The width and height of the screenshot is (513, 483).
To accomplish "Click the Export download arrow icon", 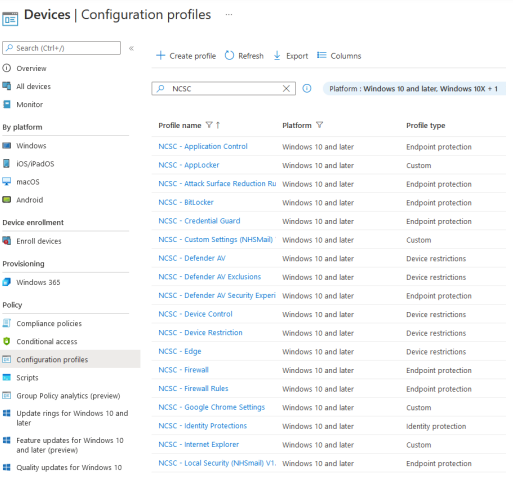I will pyautogui.click(x=277, y=55).
